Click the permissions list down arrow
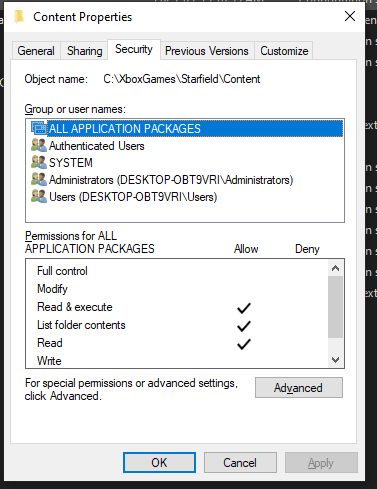Viewport: 377px width, 489px height. pyautogui.click(x=336, y=360)
